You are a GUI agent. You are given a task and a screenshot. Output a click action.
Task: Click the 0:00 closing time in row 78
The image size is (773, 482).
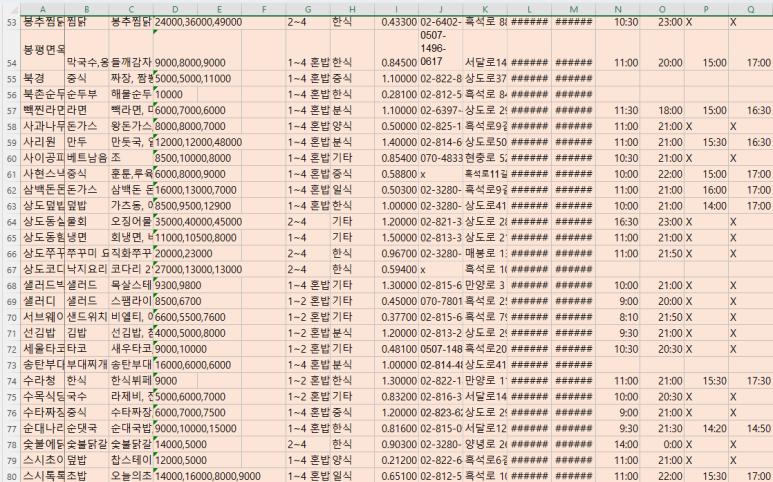[x=662, y=445]
